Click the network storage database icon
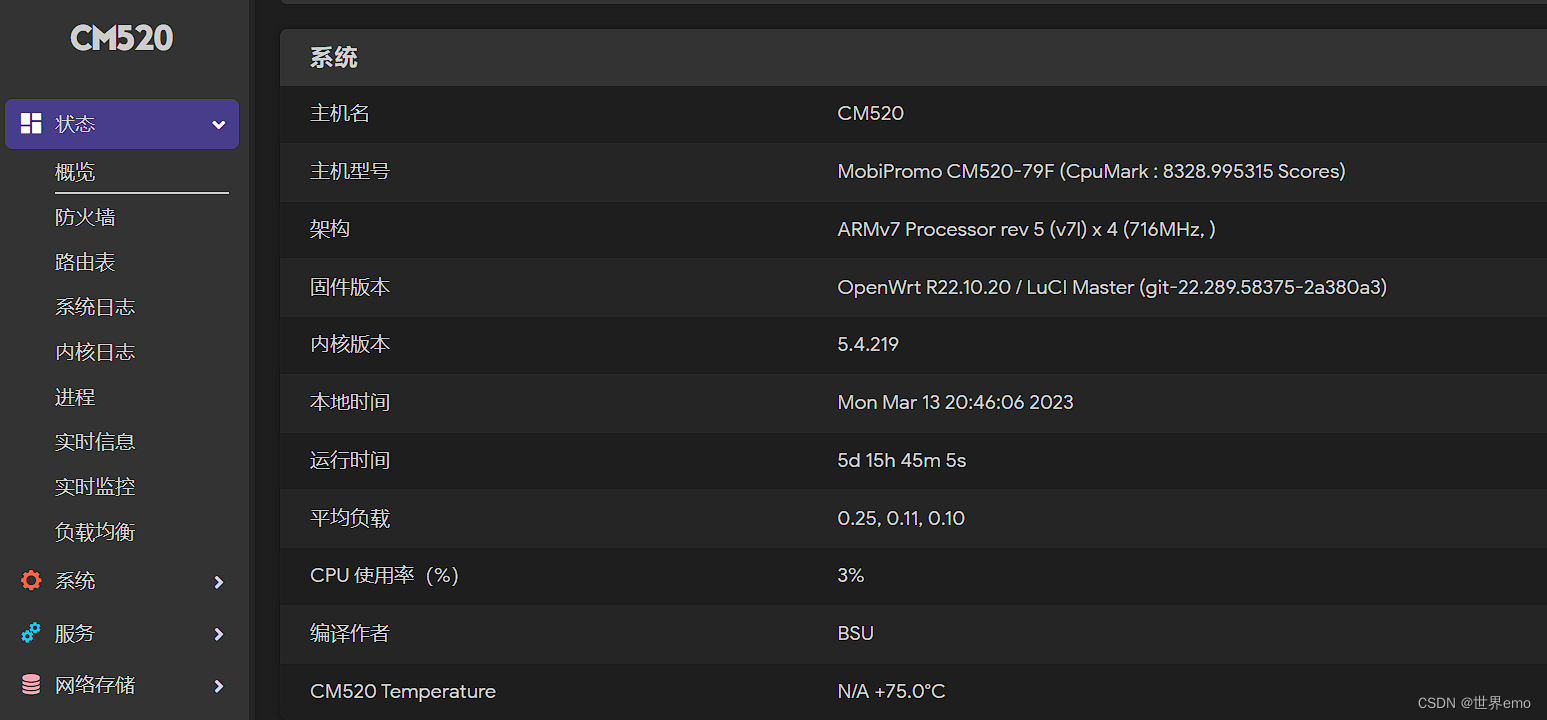The image size is (1547, 720). point(31,685)
